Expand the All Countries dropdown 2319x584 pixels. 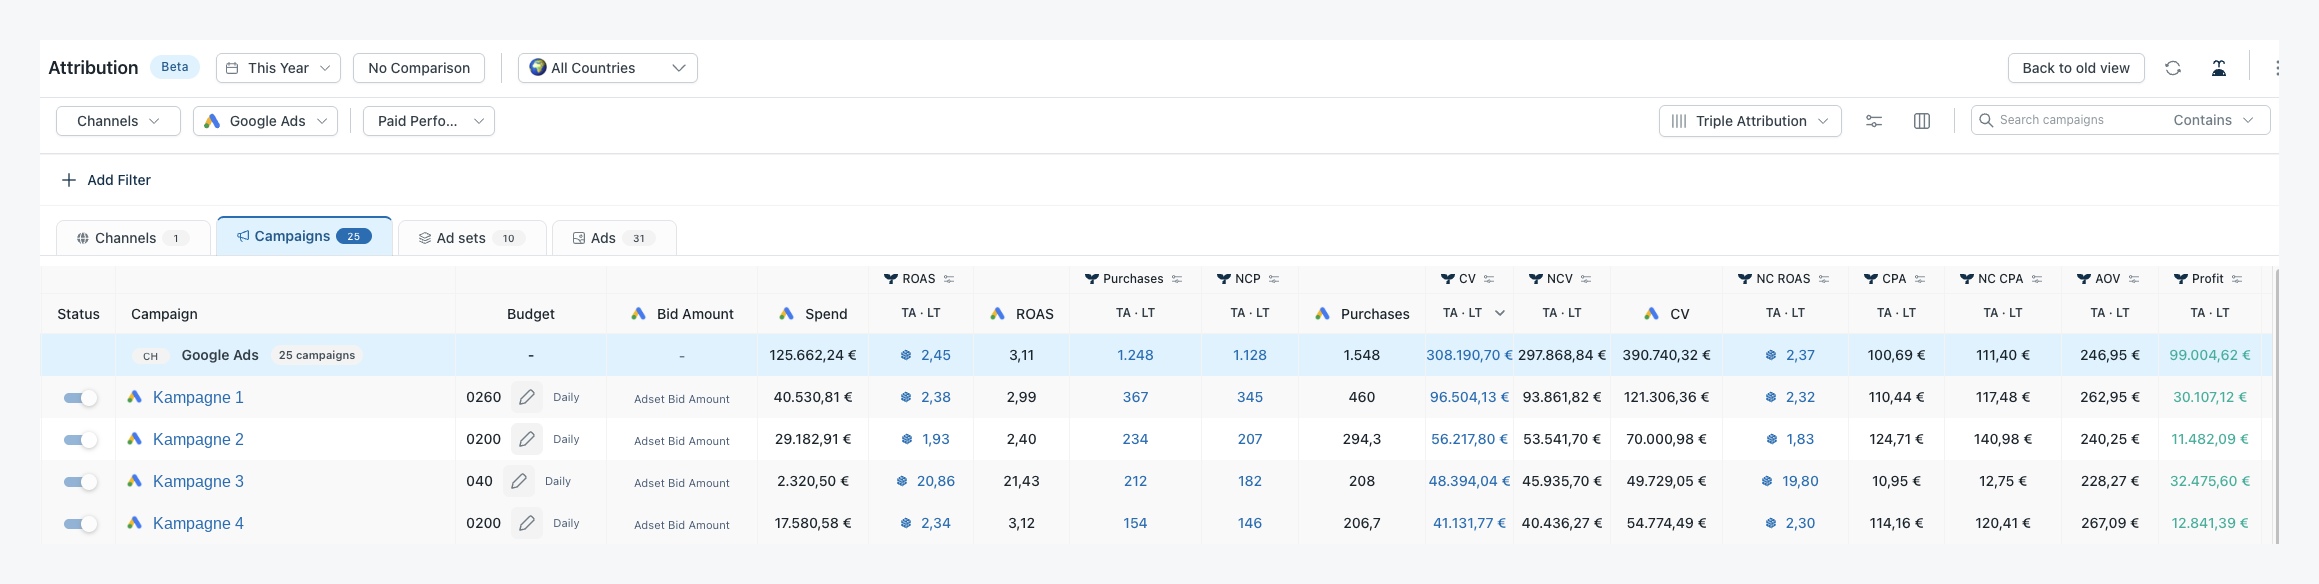(x=608, y=68)
